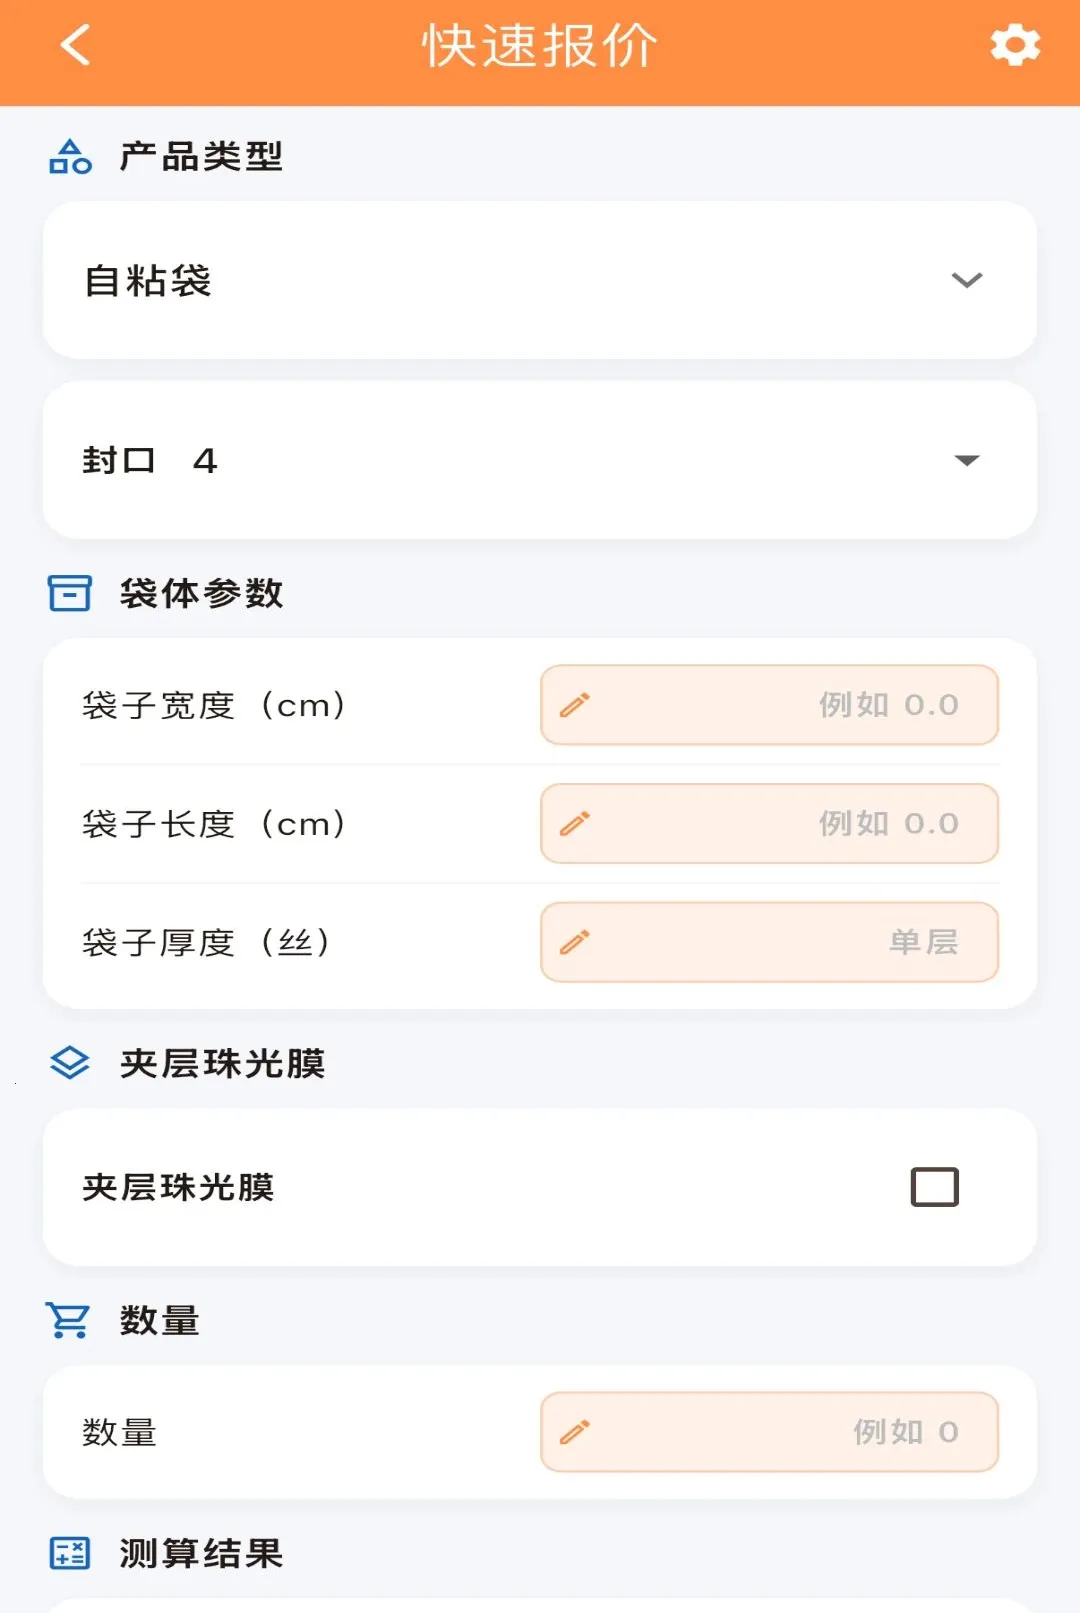Screen dimensions: 1080x1613
Task: Click the 测算结果 calculator icon
Action: (70, 1553)
